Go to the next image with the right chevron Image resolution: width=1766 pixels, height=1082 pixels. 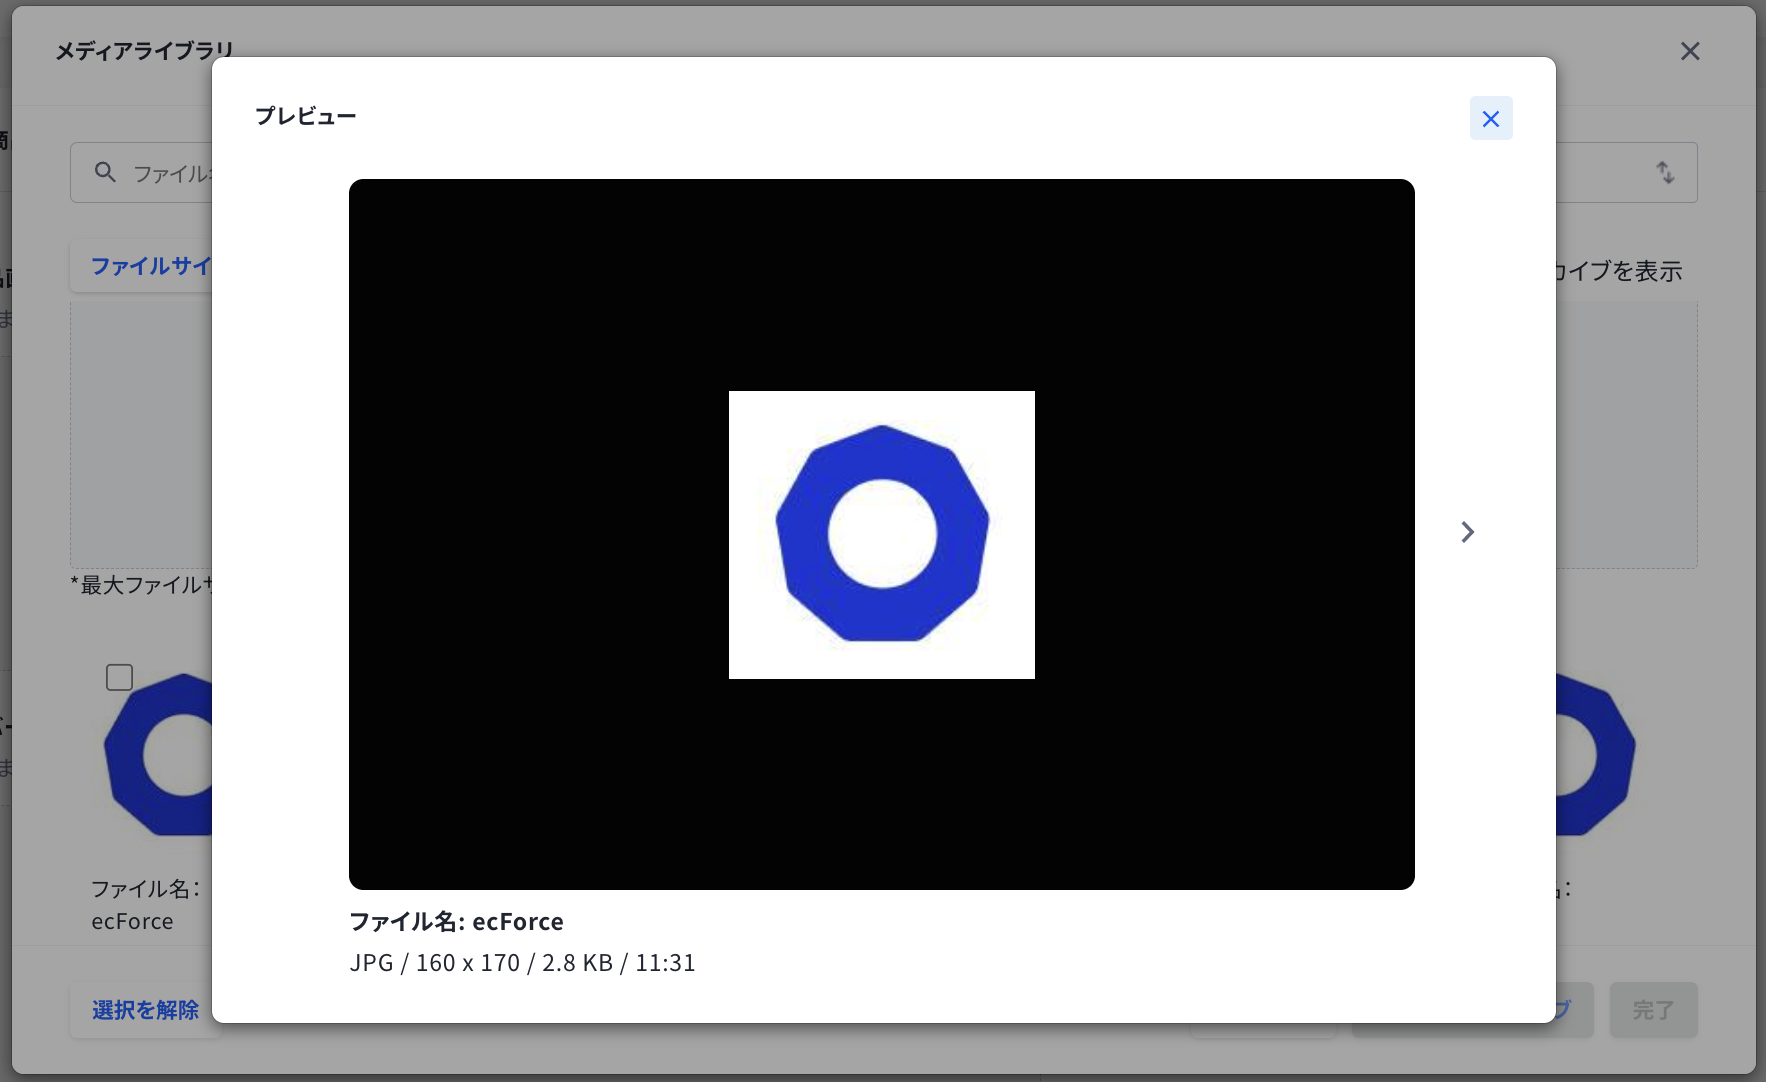tap(1467, 532)
